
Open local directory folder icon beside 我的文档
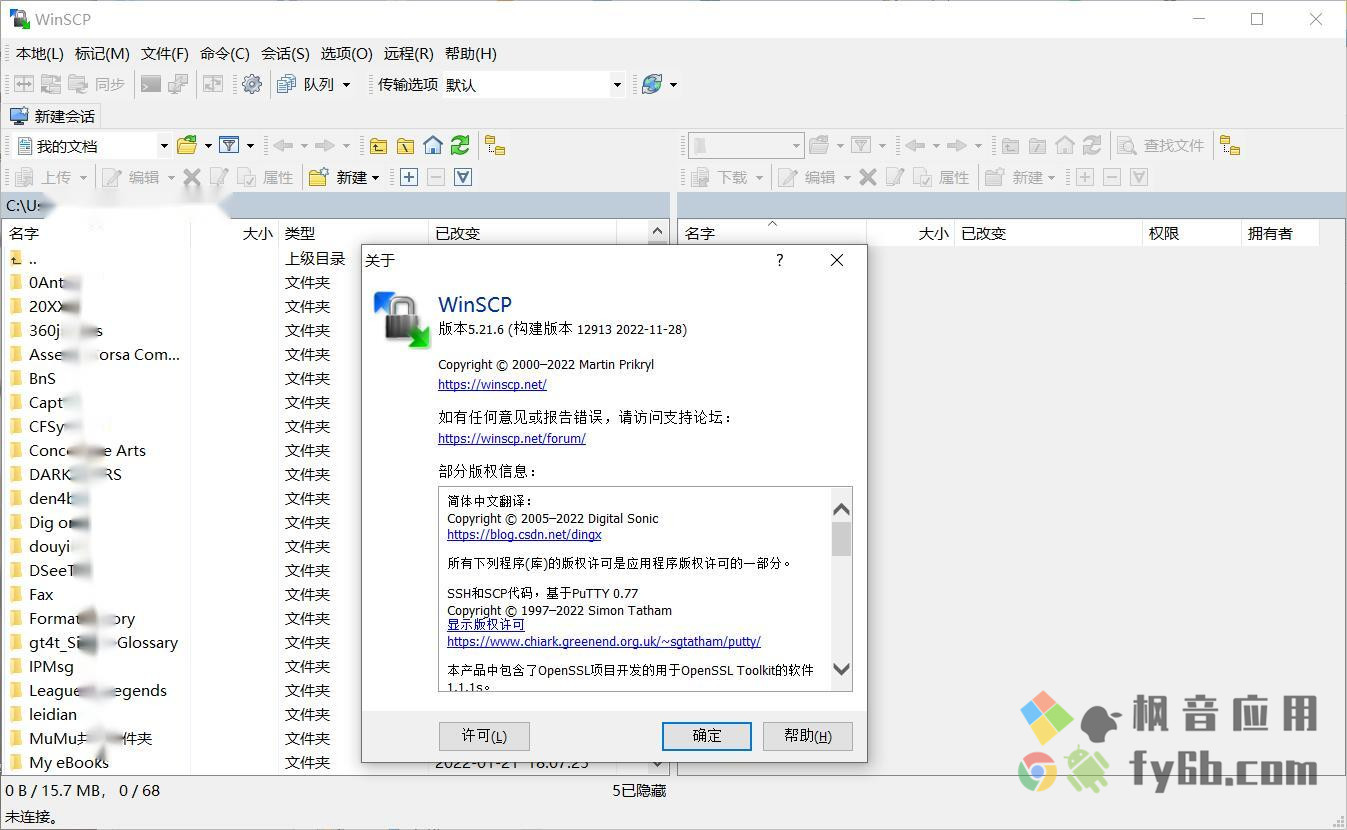(x=187, y=146)
